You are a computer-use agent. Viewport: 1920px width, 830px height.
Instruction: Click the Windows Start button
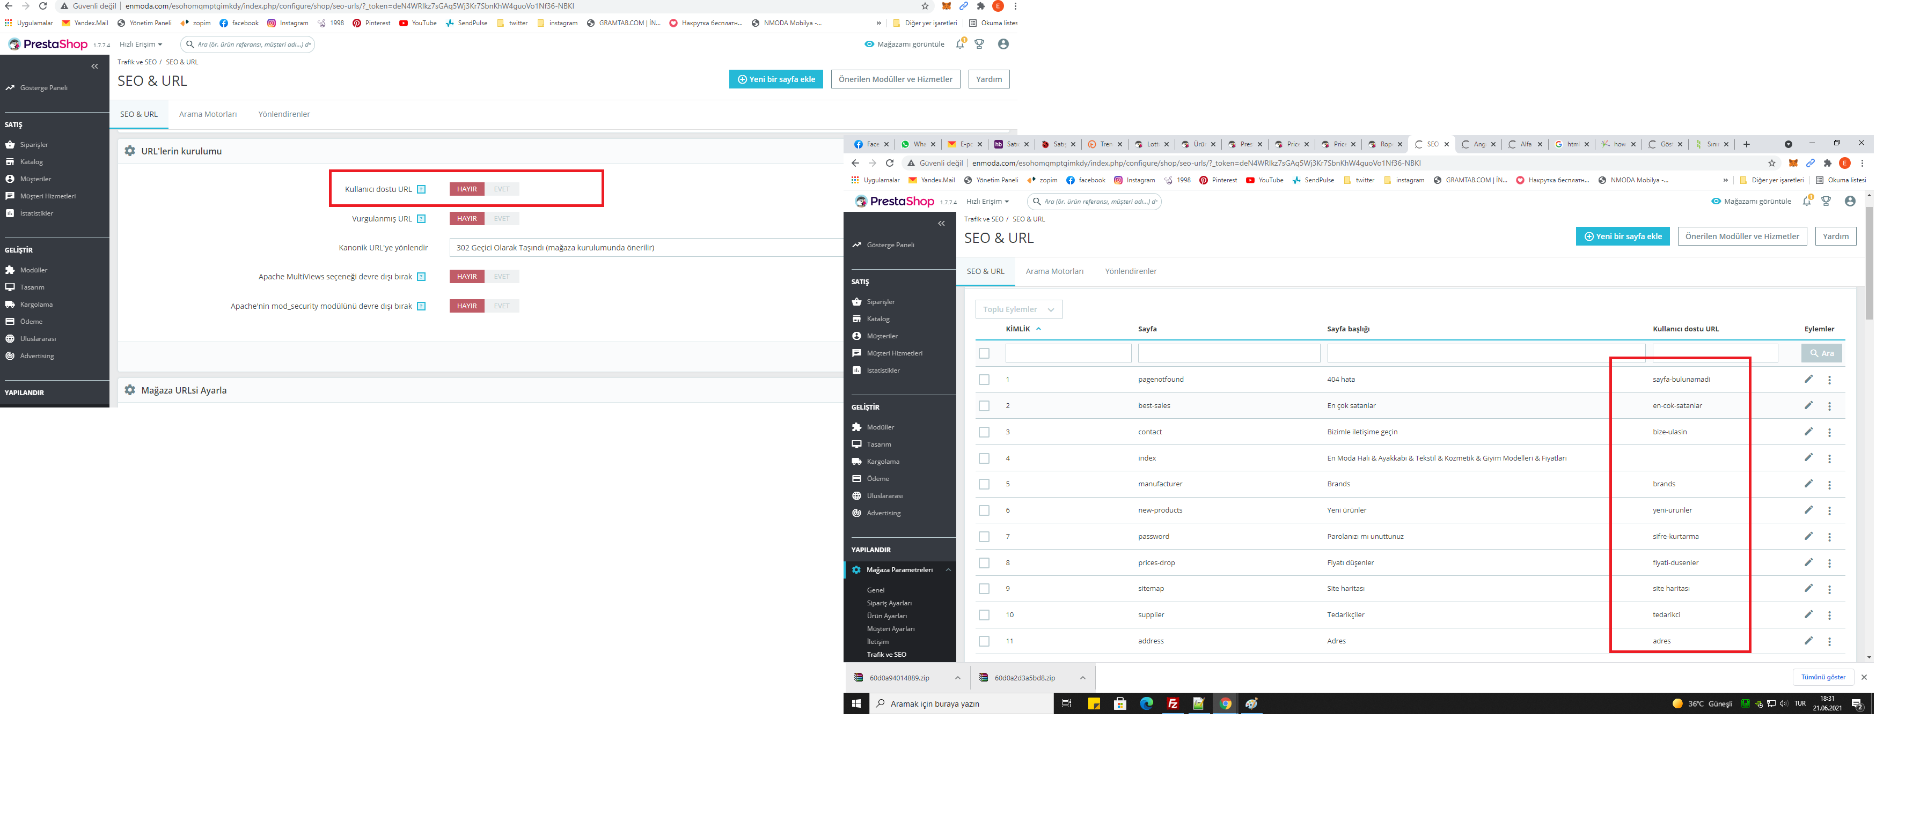point(856,704)
